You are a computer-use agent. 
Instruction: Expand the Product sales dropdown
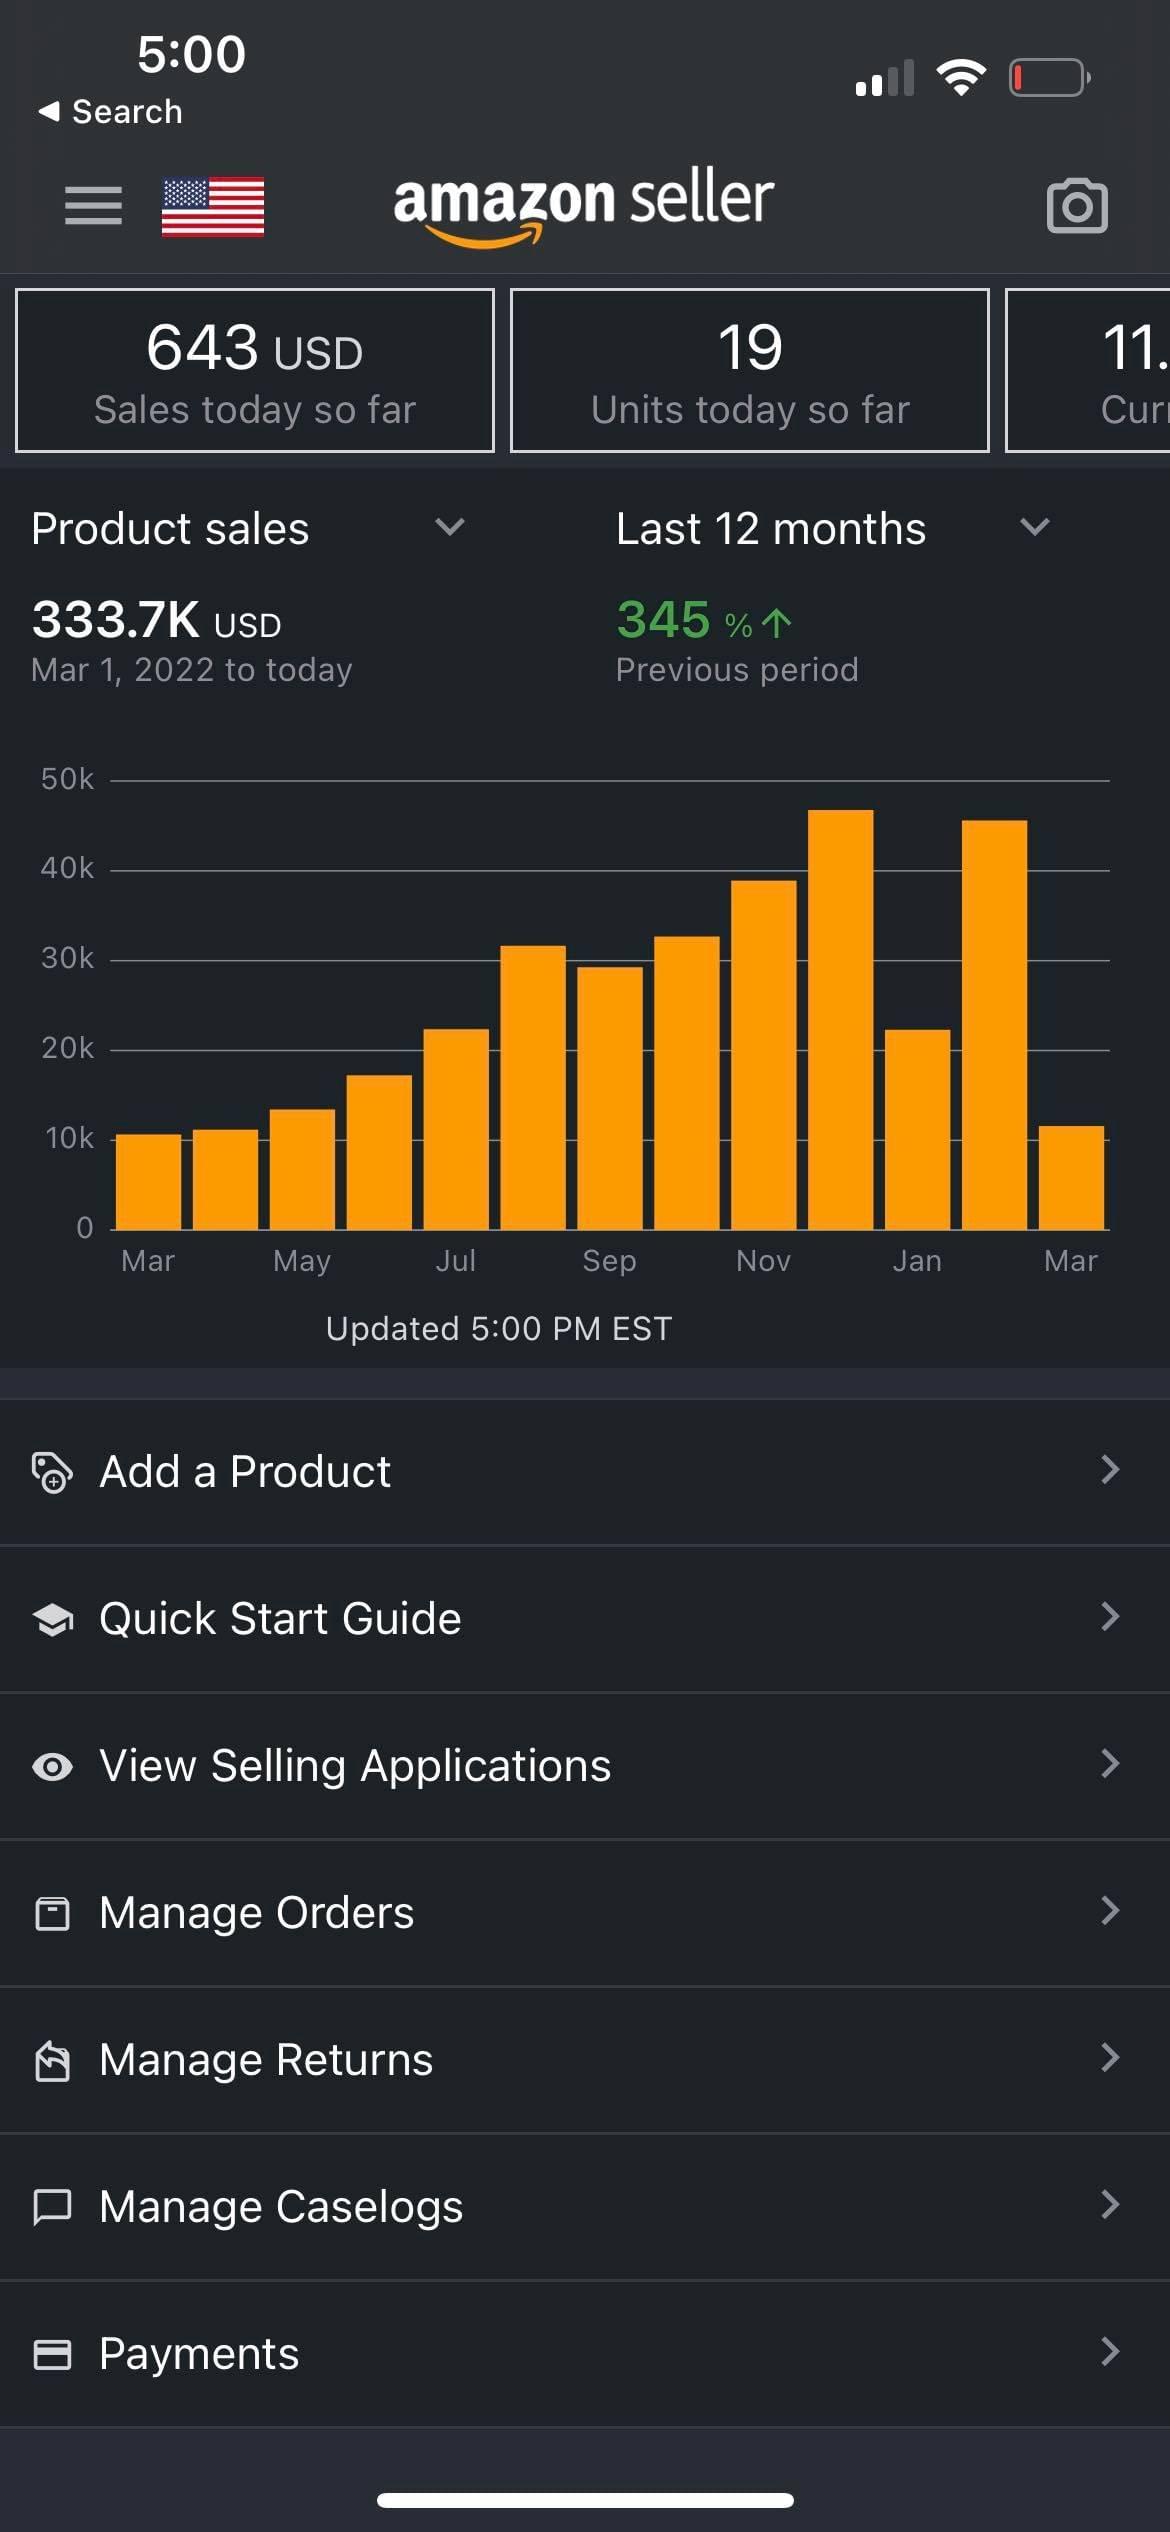click(x=449, y=527)
